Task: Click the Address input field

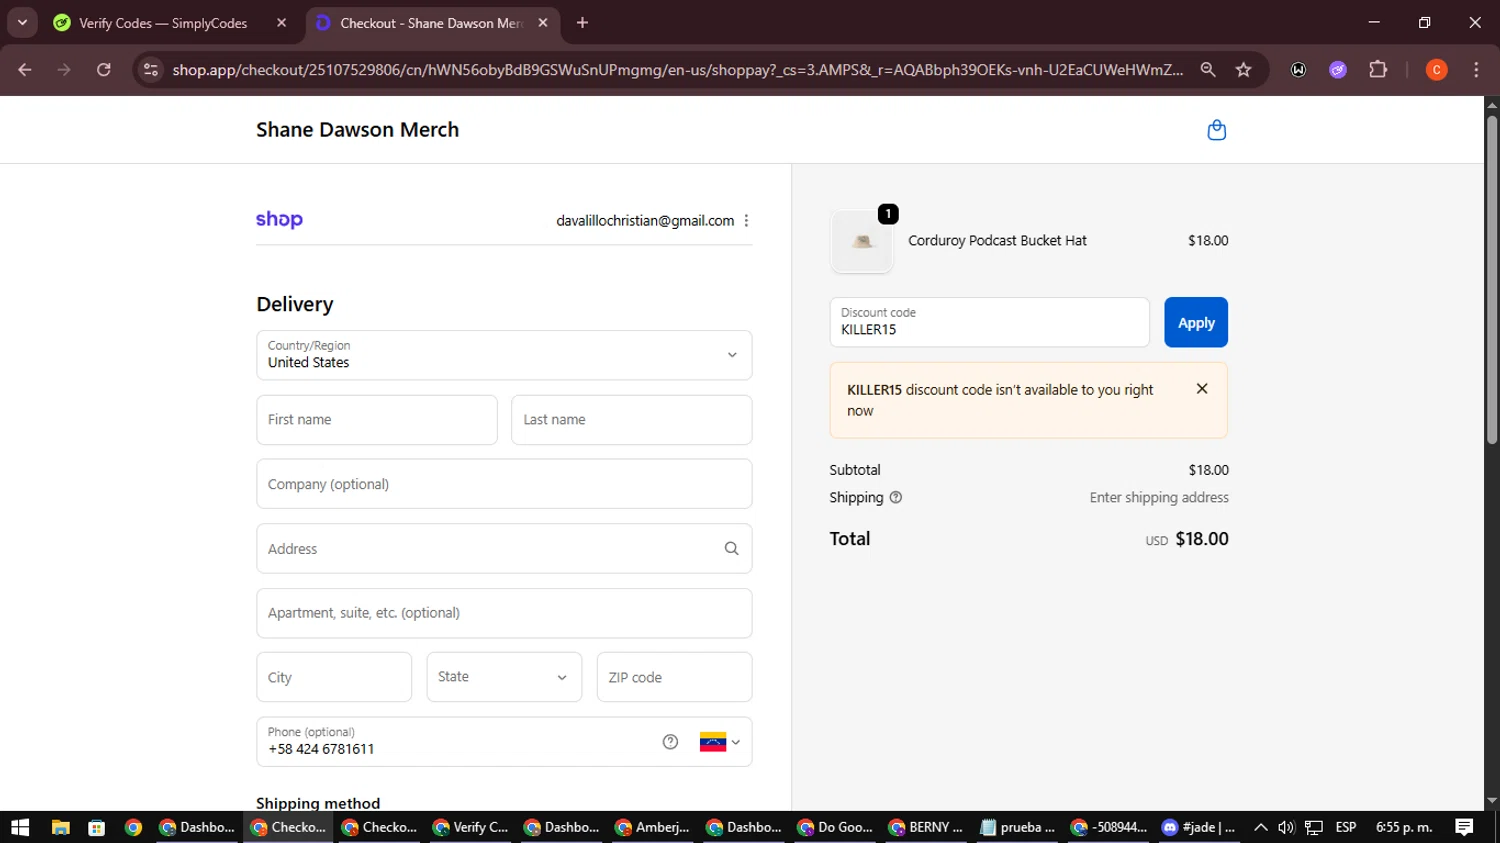Action: (x=504, y=549)
